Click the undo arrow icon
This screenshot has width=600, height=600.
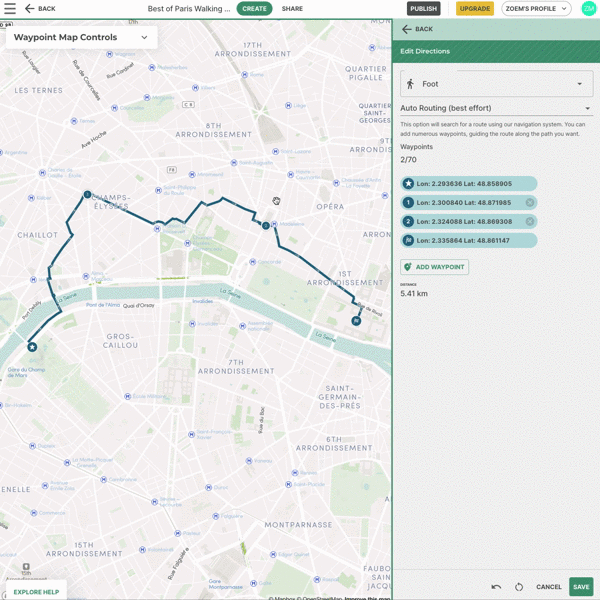pyautogui.click(x=496, y=587)
